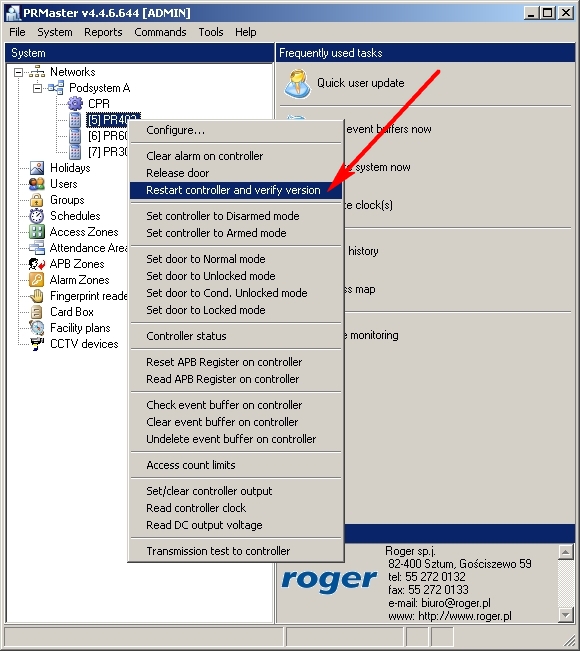Choose Set door to Unlocked mode
This screenshot has height=651, width=580.
236,276
